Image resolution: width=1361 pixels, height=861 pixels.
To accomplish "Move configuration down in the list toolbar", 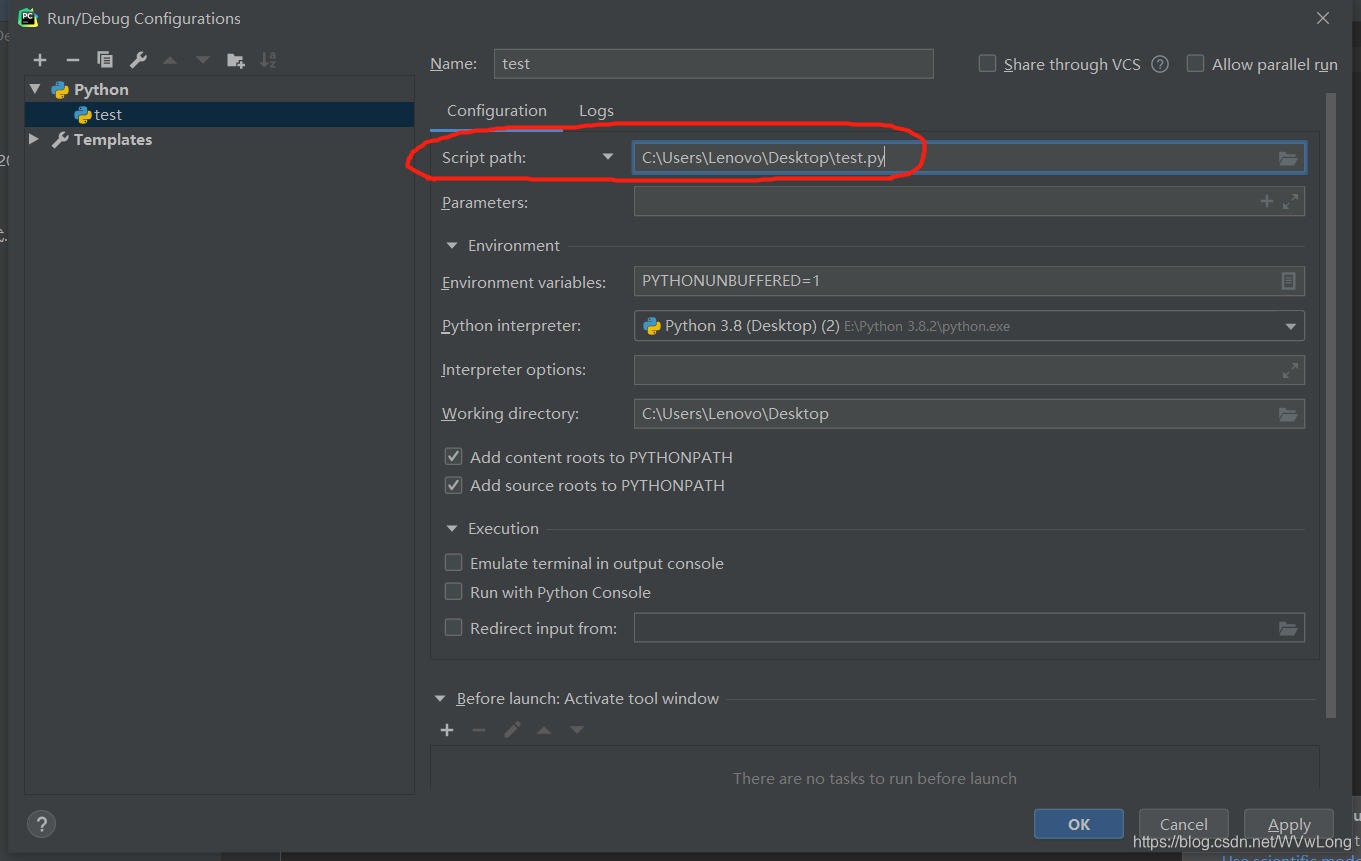I will [203, 61].
